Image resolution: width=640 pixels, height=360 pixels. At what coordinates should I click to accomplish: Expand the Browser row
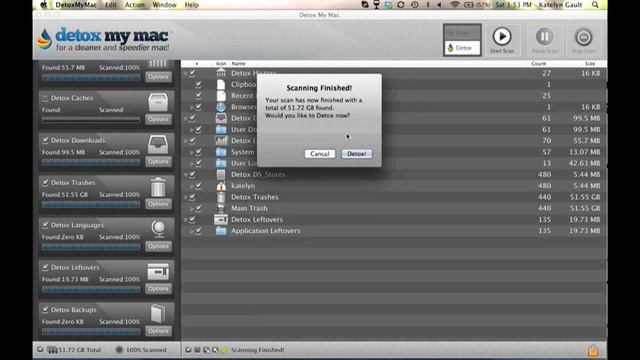click(191, 107)
